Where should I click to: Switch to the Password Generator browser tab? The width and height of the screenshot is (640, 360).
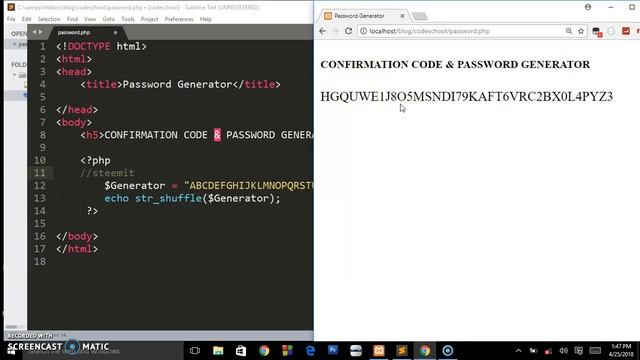pos(359,16)
